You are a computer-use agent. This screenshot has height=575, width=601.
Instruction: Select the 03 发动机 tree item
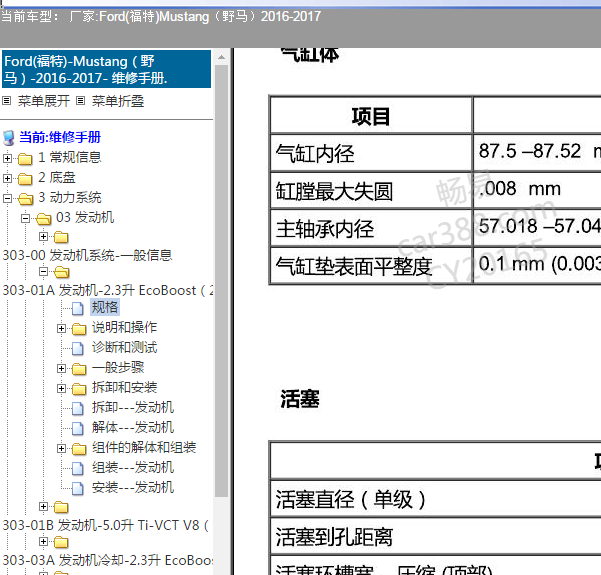click(x=85, y=217)
